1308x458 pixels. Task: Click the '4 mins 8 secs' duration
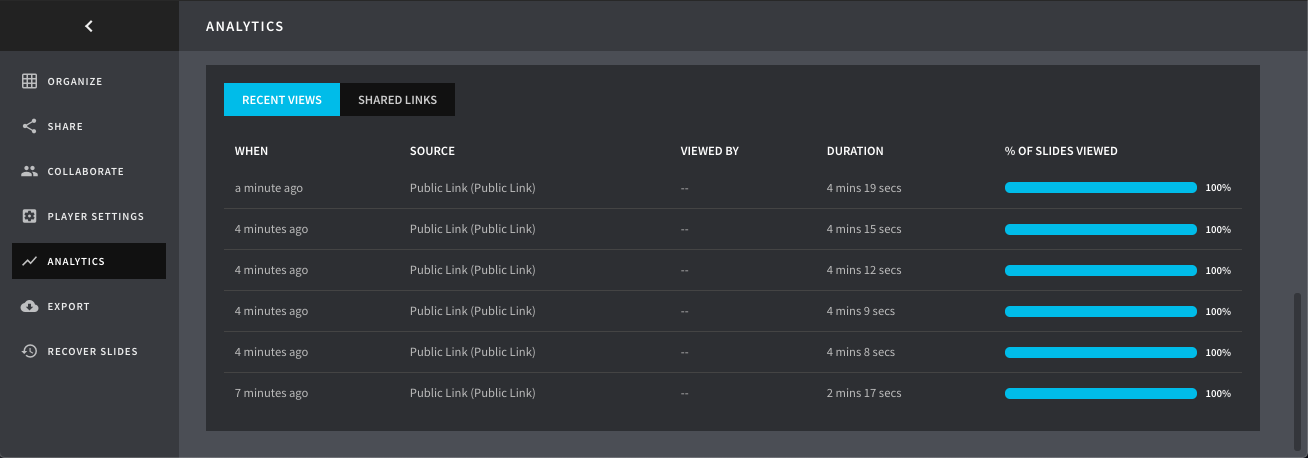coord(861,352)
